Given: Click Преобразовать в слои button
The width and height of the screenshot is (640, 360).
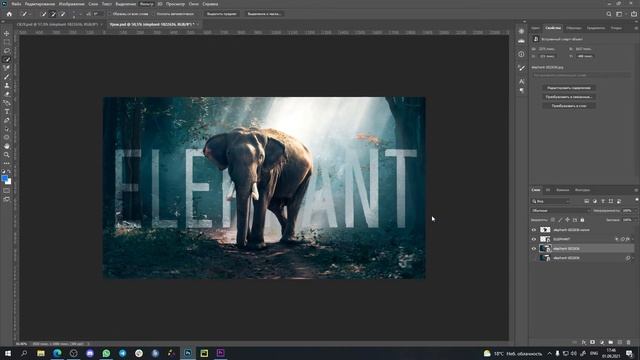Looking at the screenshot, I should click(569, 106).
